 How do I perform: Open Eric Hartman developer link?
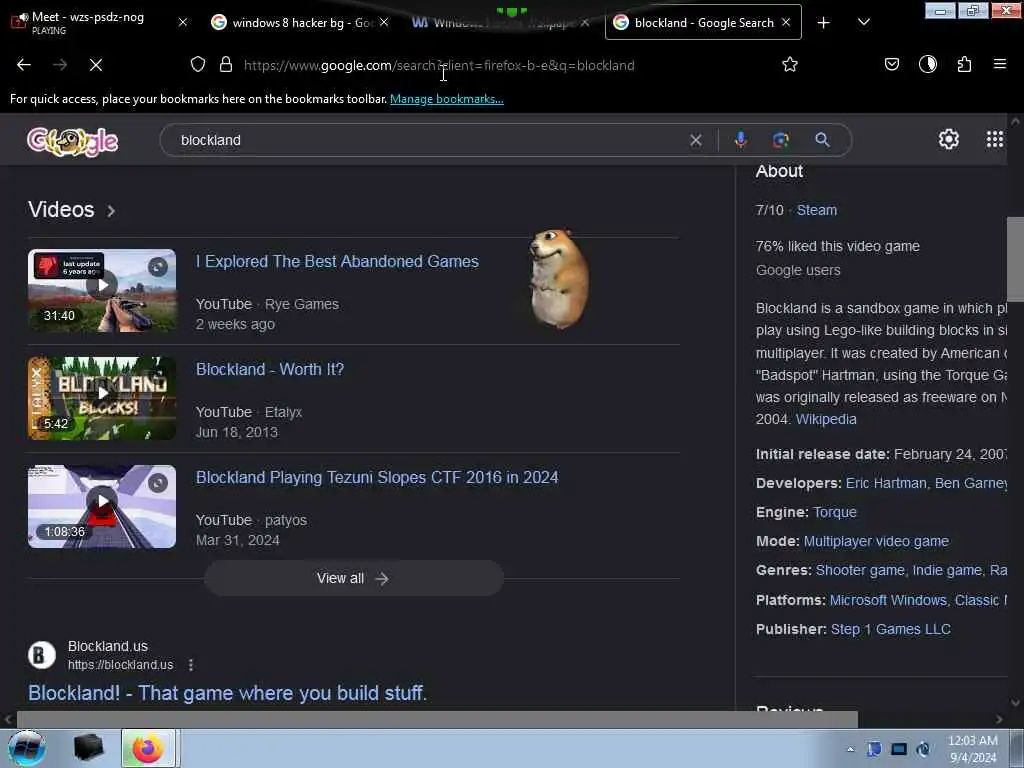click(x=886, y=483)
